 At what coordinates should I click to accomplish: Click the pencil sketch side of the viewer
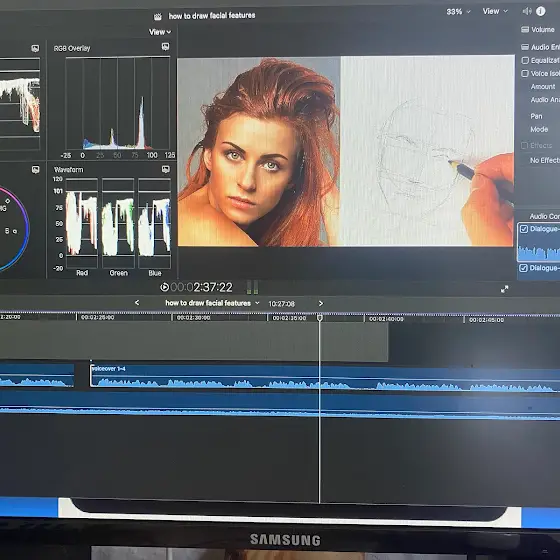pyautogui.click(x=427, y=151)
